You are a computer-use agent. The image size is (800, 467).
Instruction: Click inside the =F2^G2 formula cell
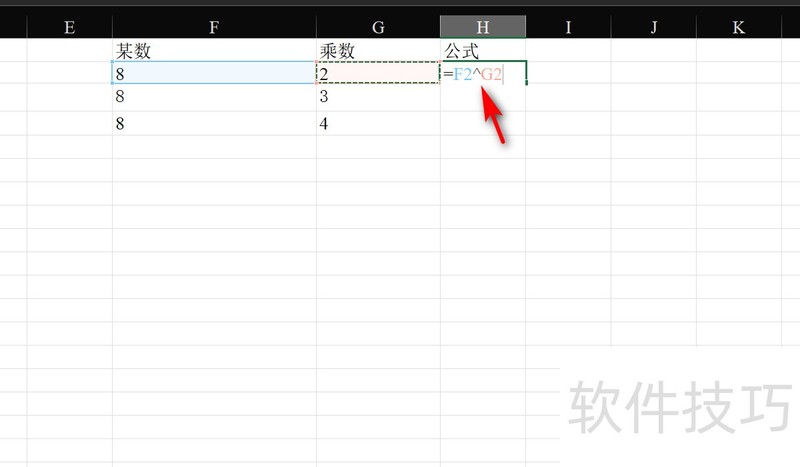[x=483, y=73]
